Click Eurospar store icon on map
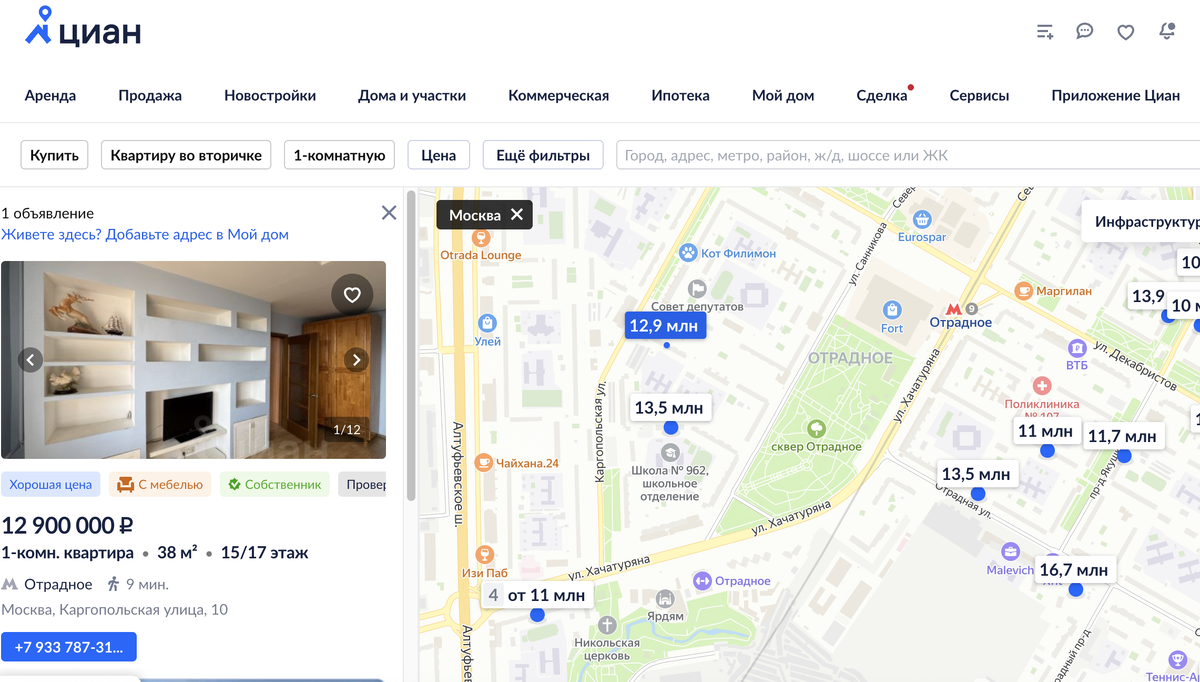 point(922,219)
